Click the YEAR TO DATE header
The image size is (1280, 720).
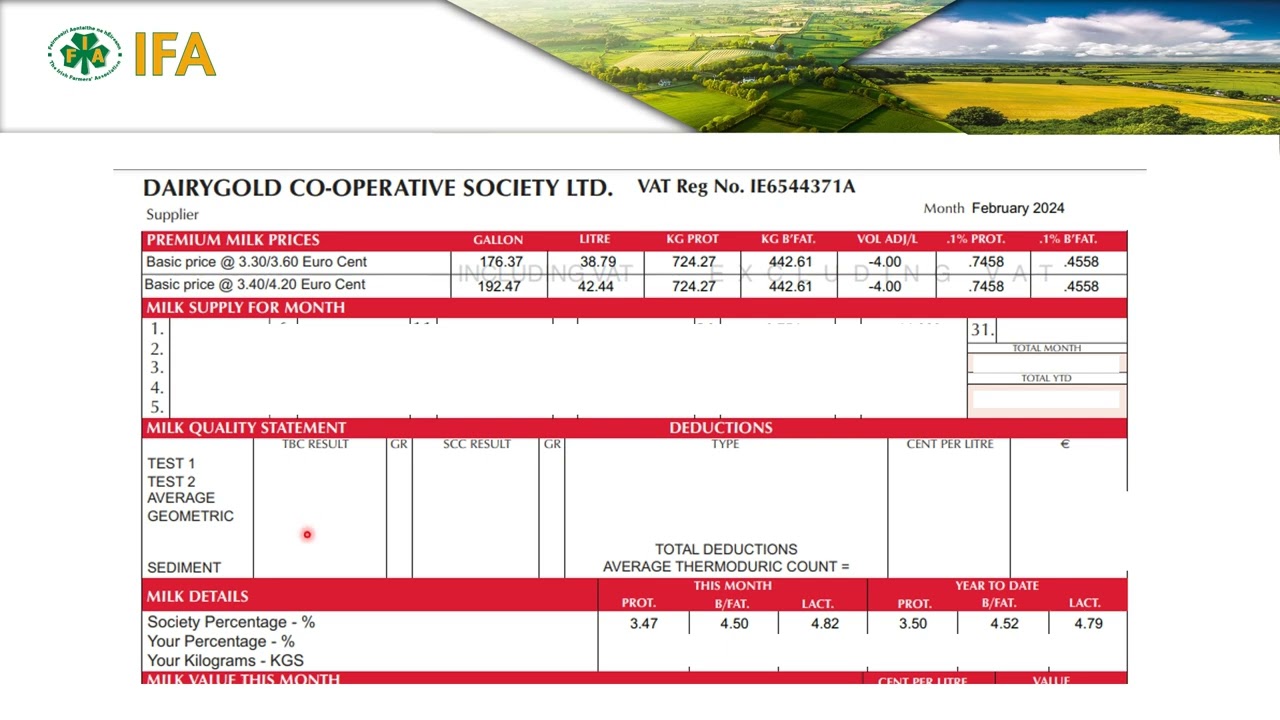pyautogui.click(x=997, y=586)
